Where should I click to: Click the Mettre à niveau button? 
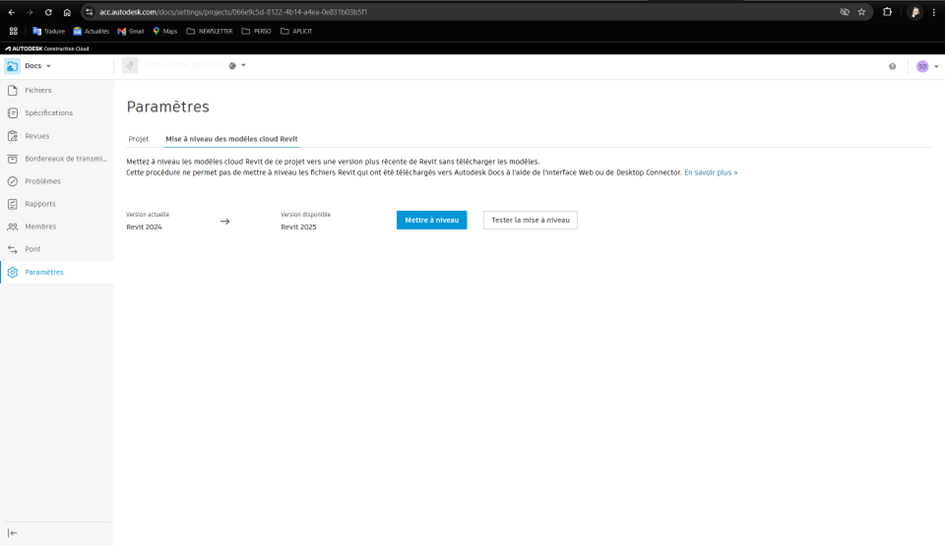(x=431, y=220)
